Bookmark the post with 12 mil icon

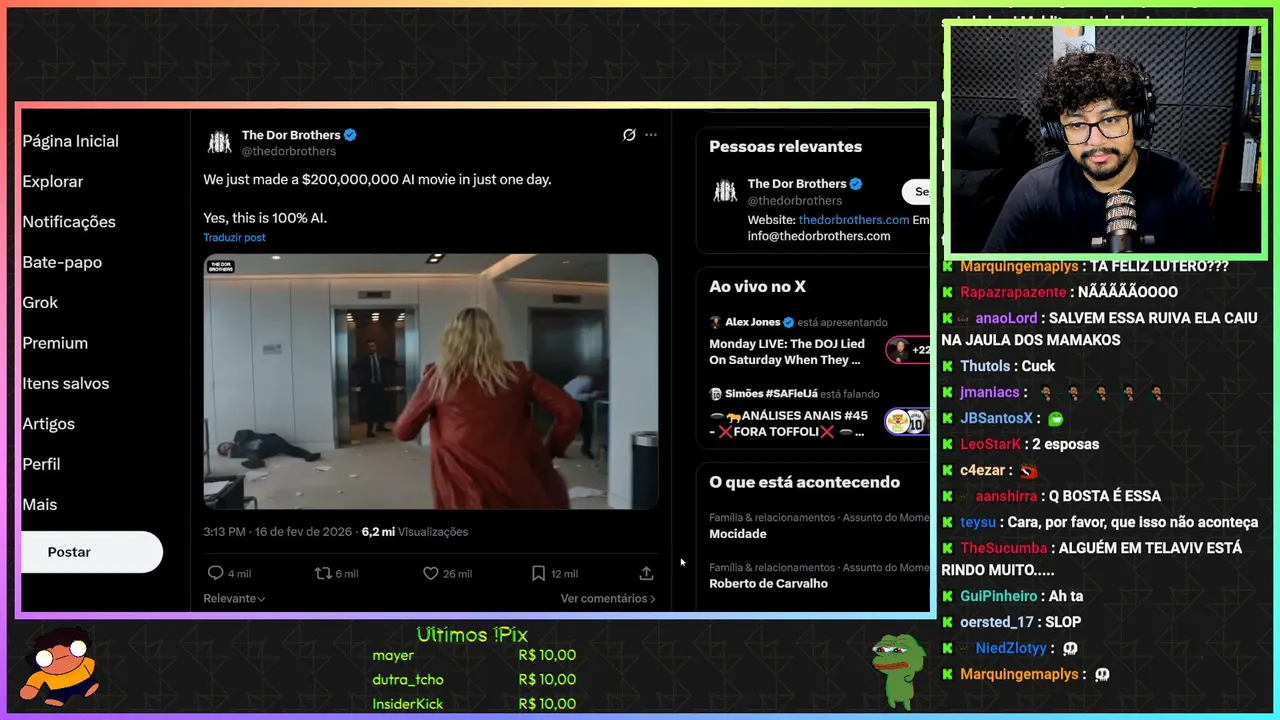tap(538, 573)
